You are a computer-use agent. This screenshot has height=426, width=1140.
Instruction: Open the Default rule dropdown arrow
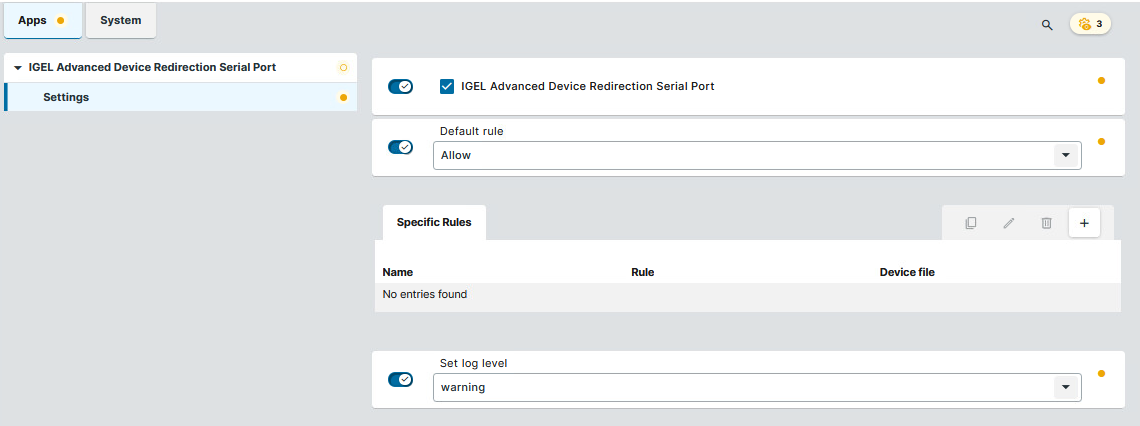(x=1065, y=155)
